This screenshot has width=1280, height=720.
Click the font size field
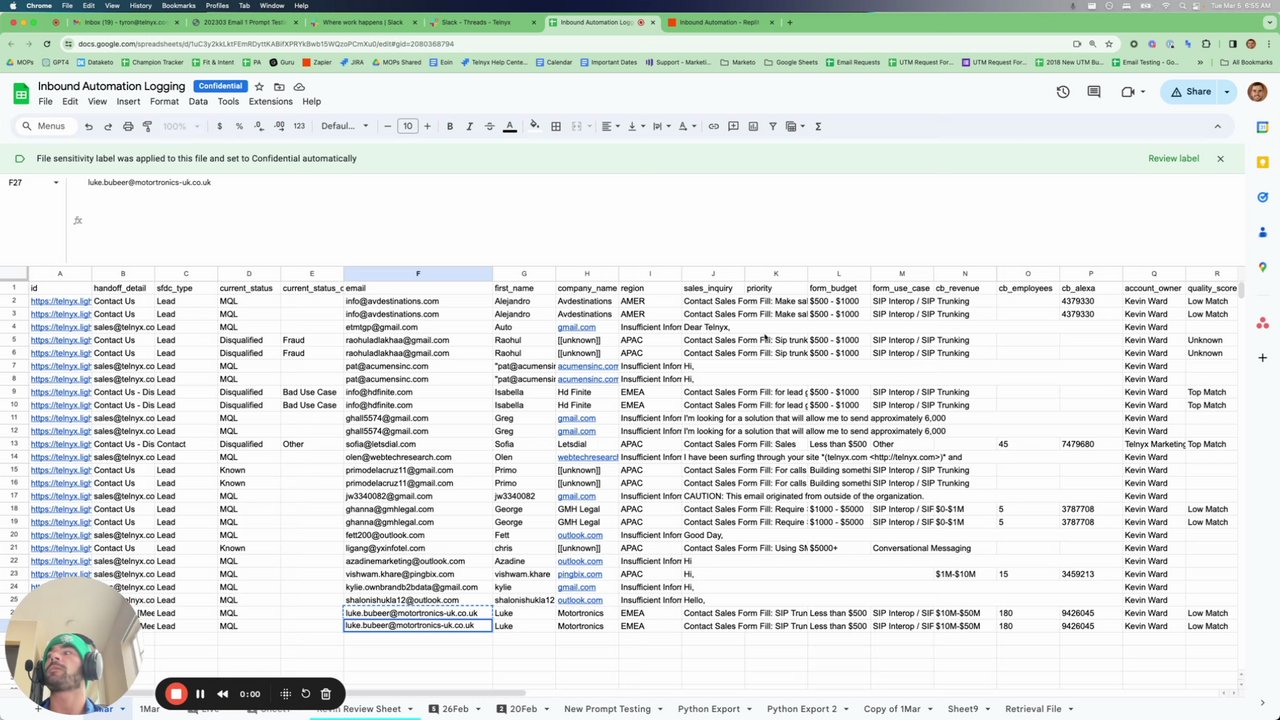[x=407, y=126]
